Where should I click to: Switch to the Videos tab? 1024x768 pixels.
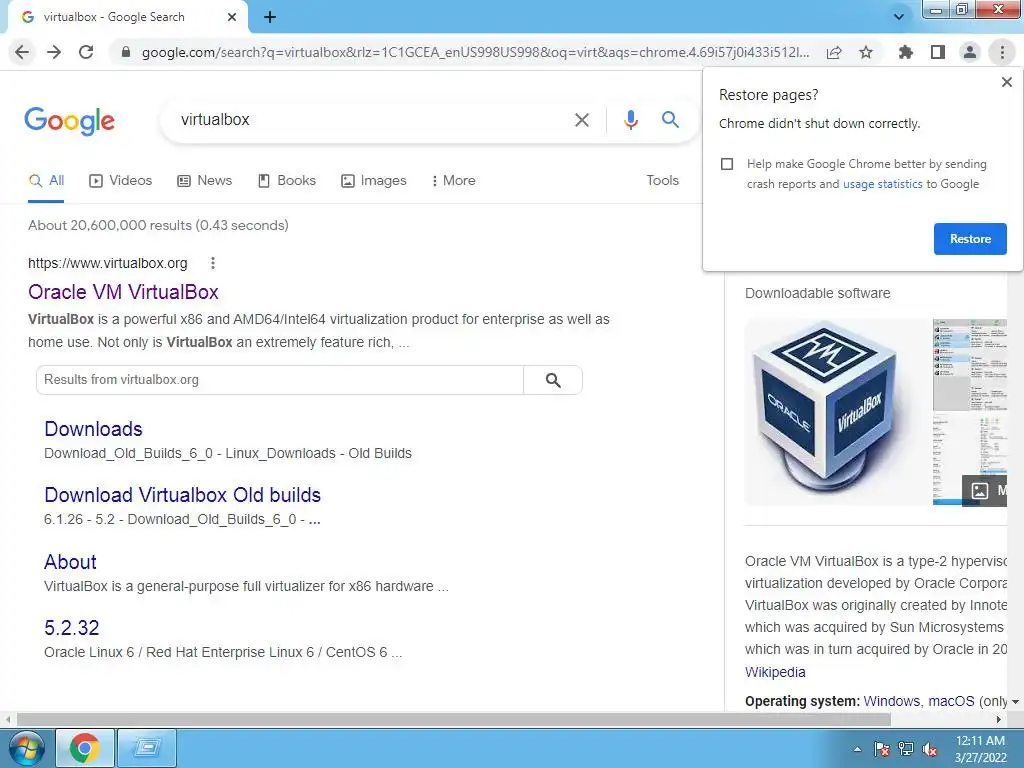[121, 181]
